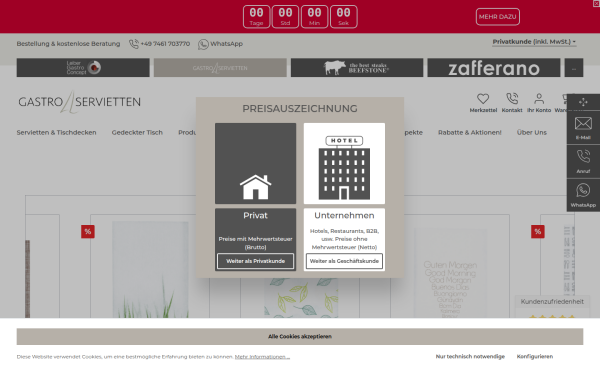
Task: Select the Privat house icon tile
Action: tap(256, 163)
